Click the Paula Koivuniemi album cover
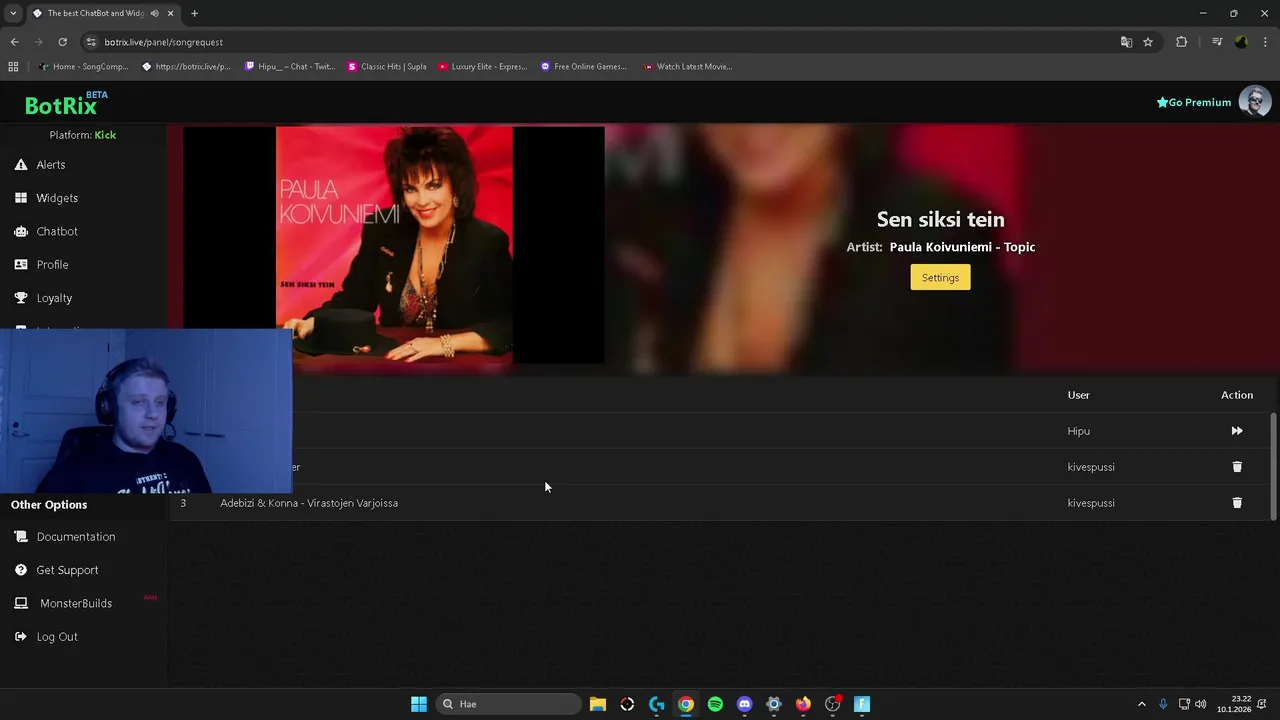The width and height of the screenshot is (1280, 720). click(394, 245)
